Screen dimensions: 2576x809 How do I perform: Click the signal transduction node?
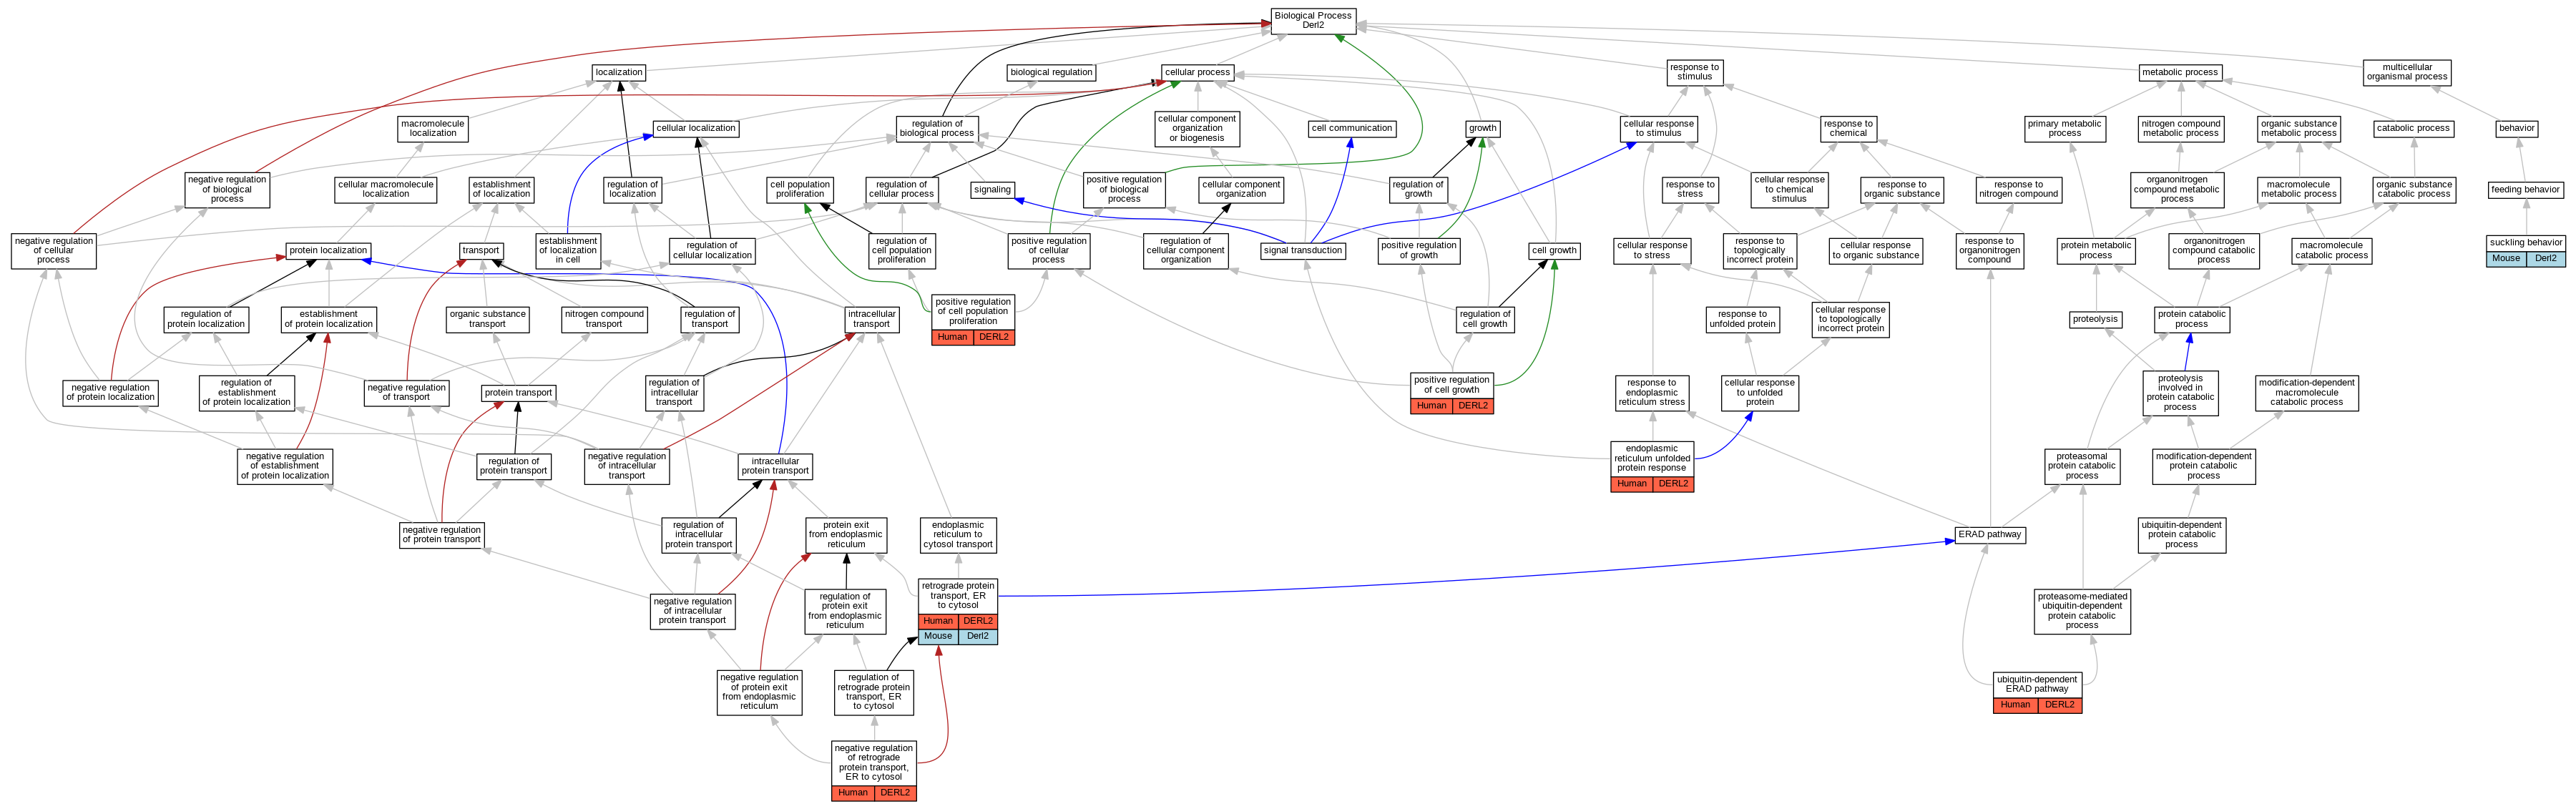[1303, 250]
